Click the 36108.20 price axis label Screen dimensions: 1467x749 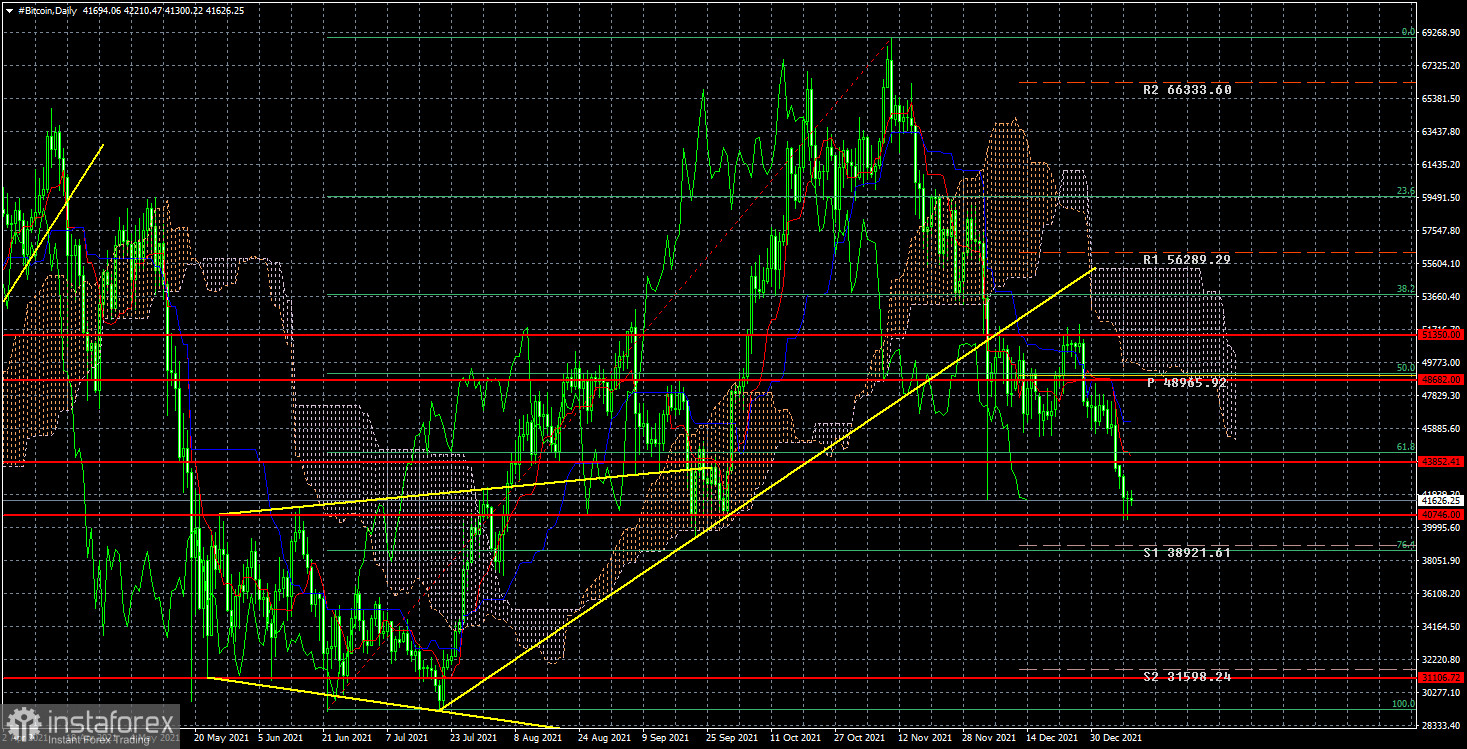(x=1442, y=594)
